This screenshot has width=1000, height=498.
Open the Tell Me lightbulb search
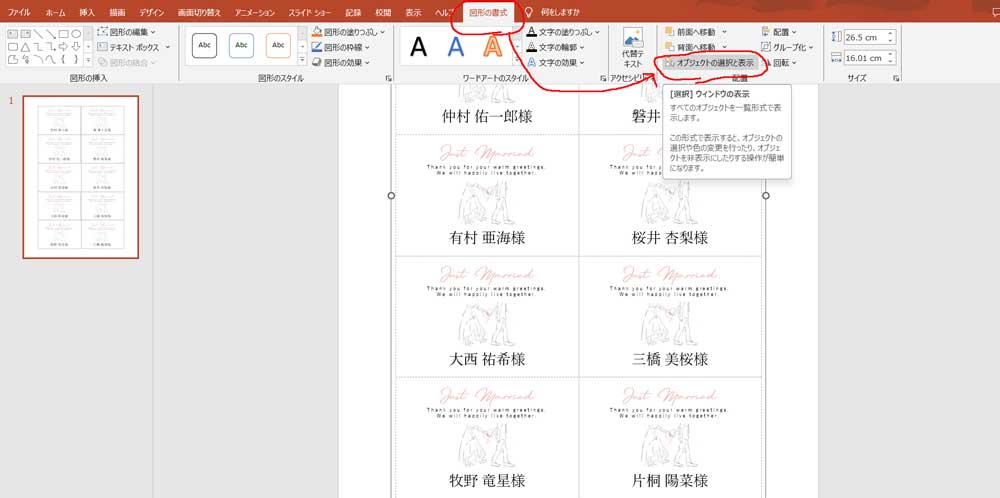(x=528, y=12)
